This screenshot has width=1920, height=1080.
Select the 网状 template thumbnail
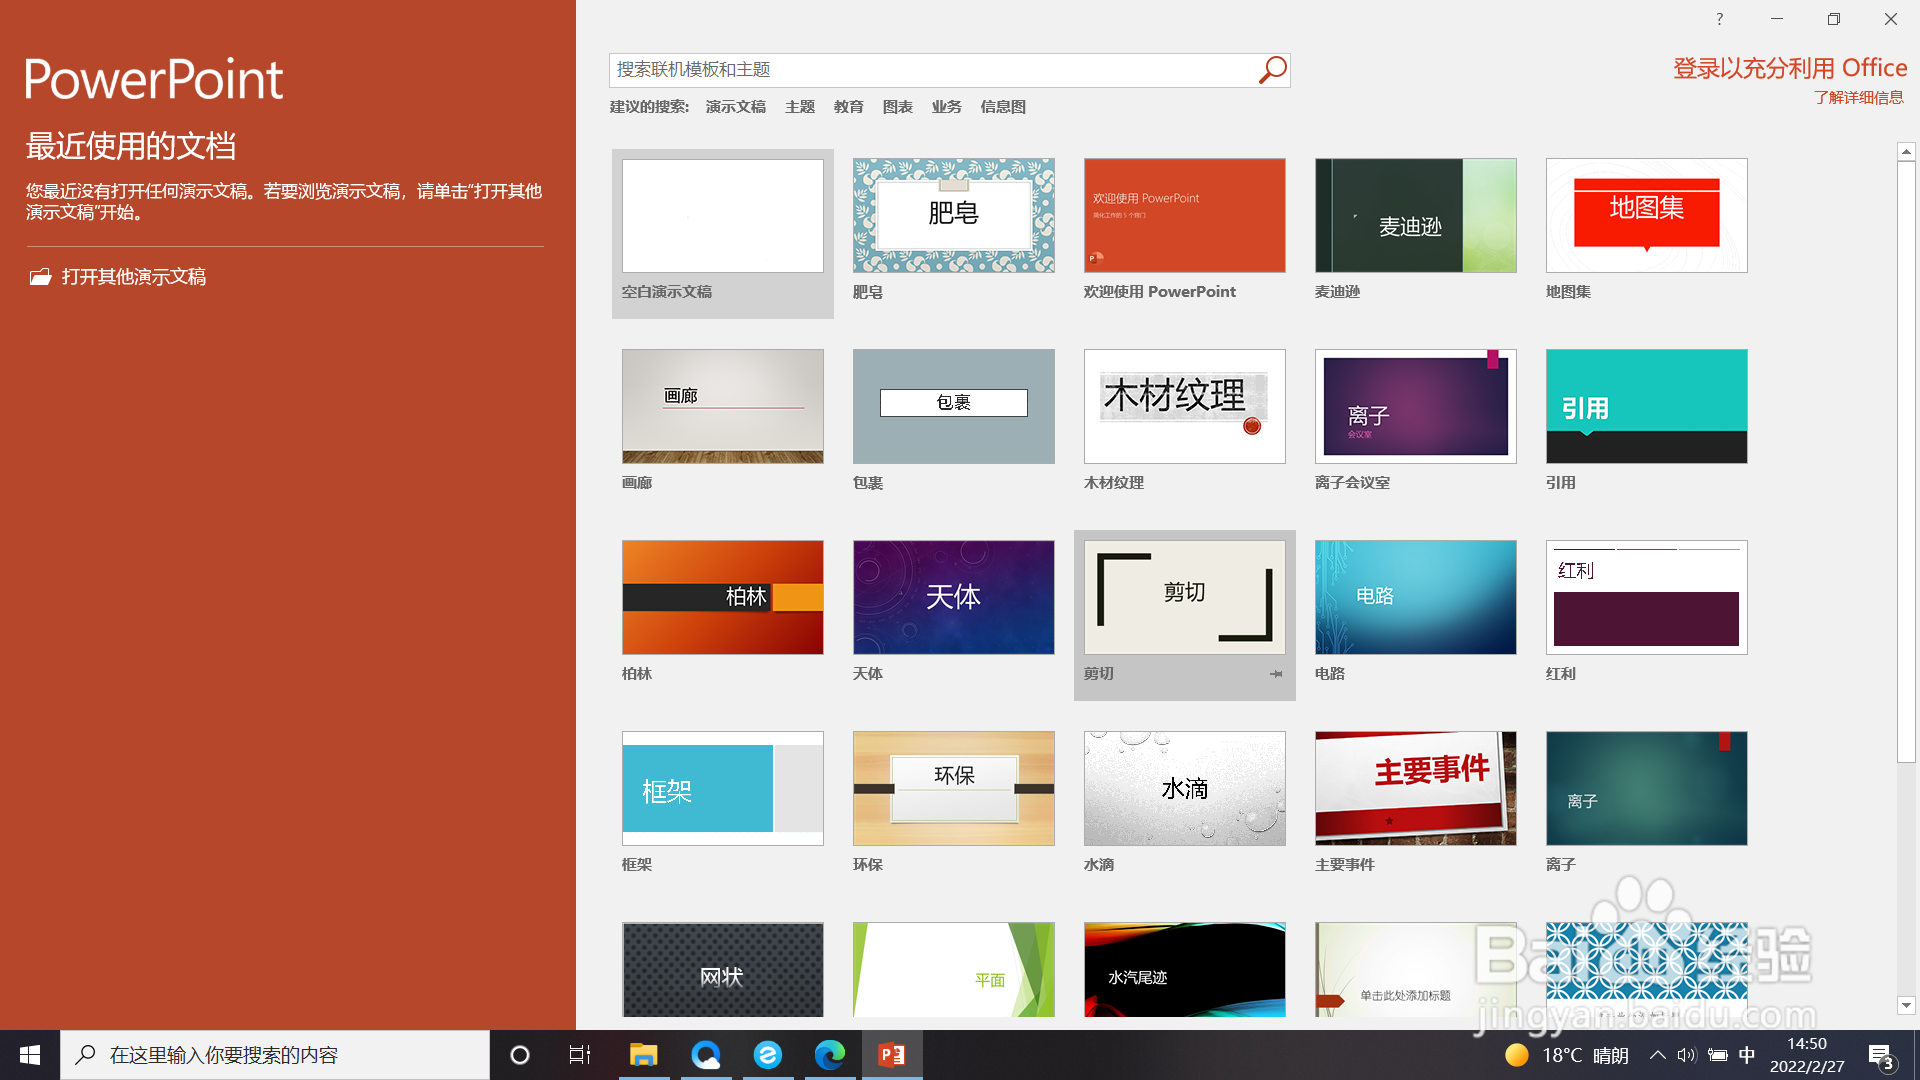(723, 970)
